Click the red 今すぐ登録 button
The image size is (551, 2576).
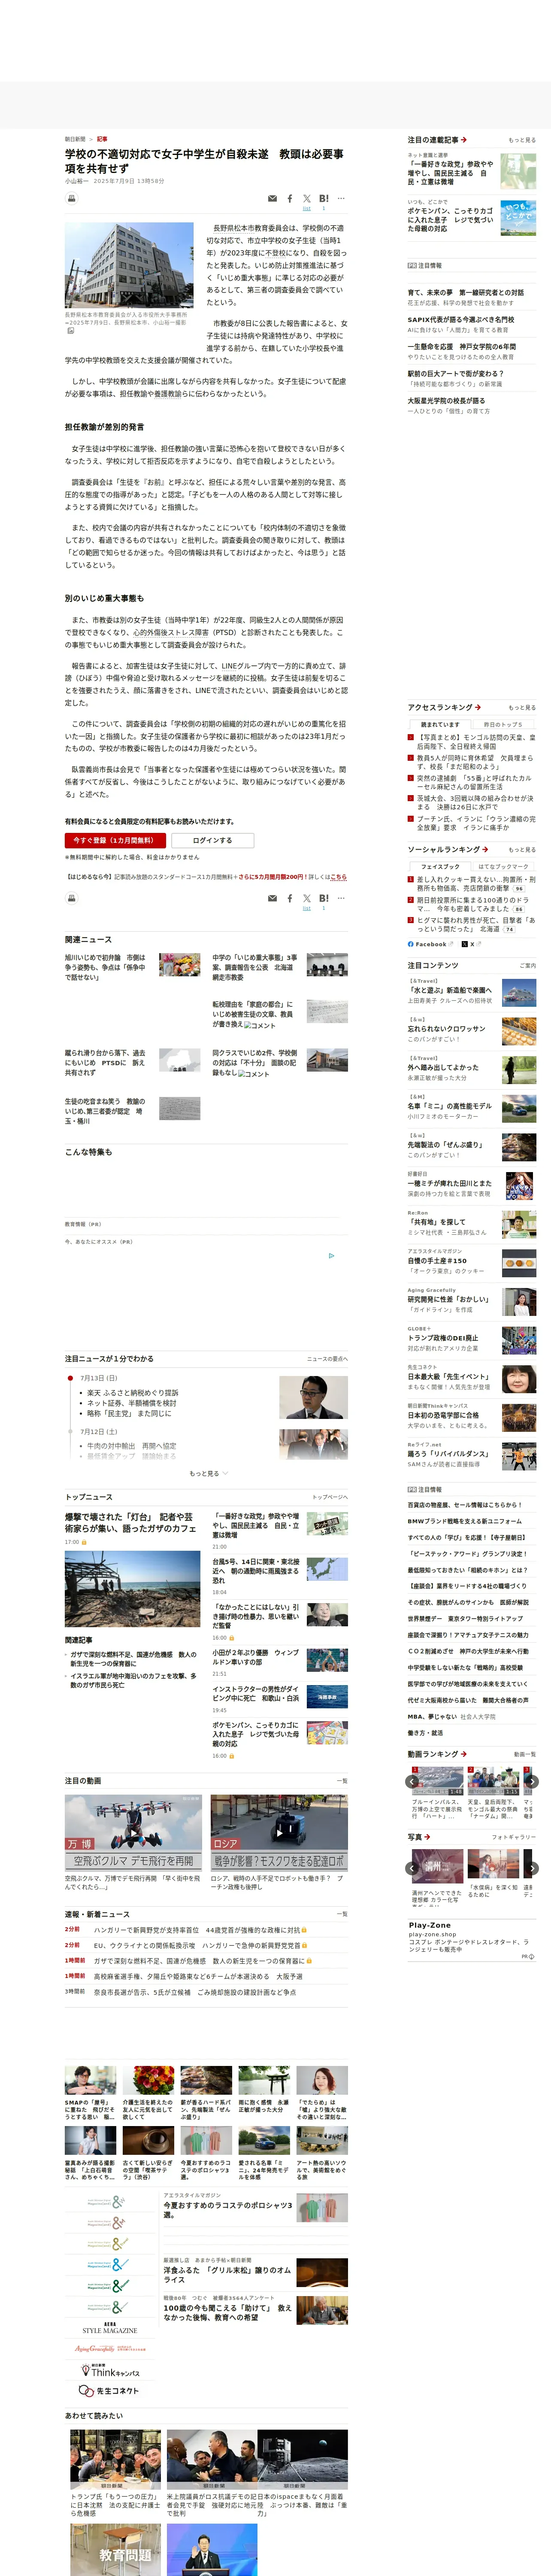(x=115, y=840)
